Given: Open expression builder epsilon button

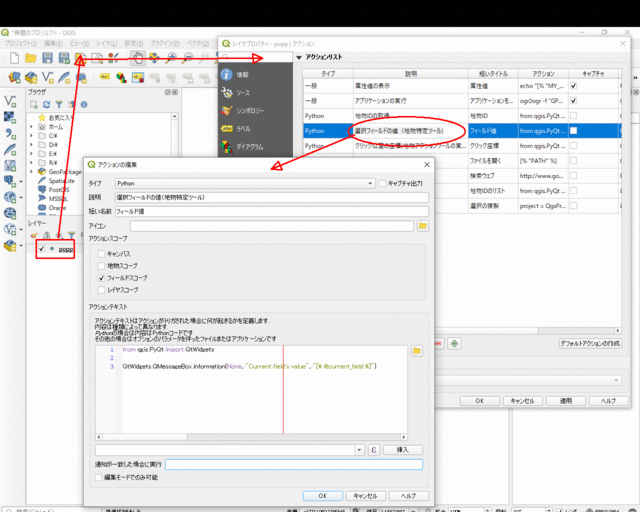Looking at the screenshot, I should coord(373,450).
